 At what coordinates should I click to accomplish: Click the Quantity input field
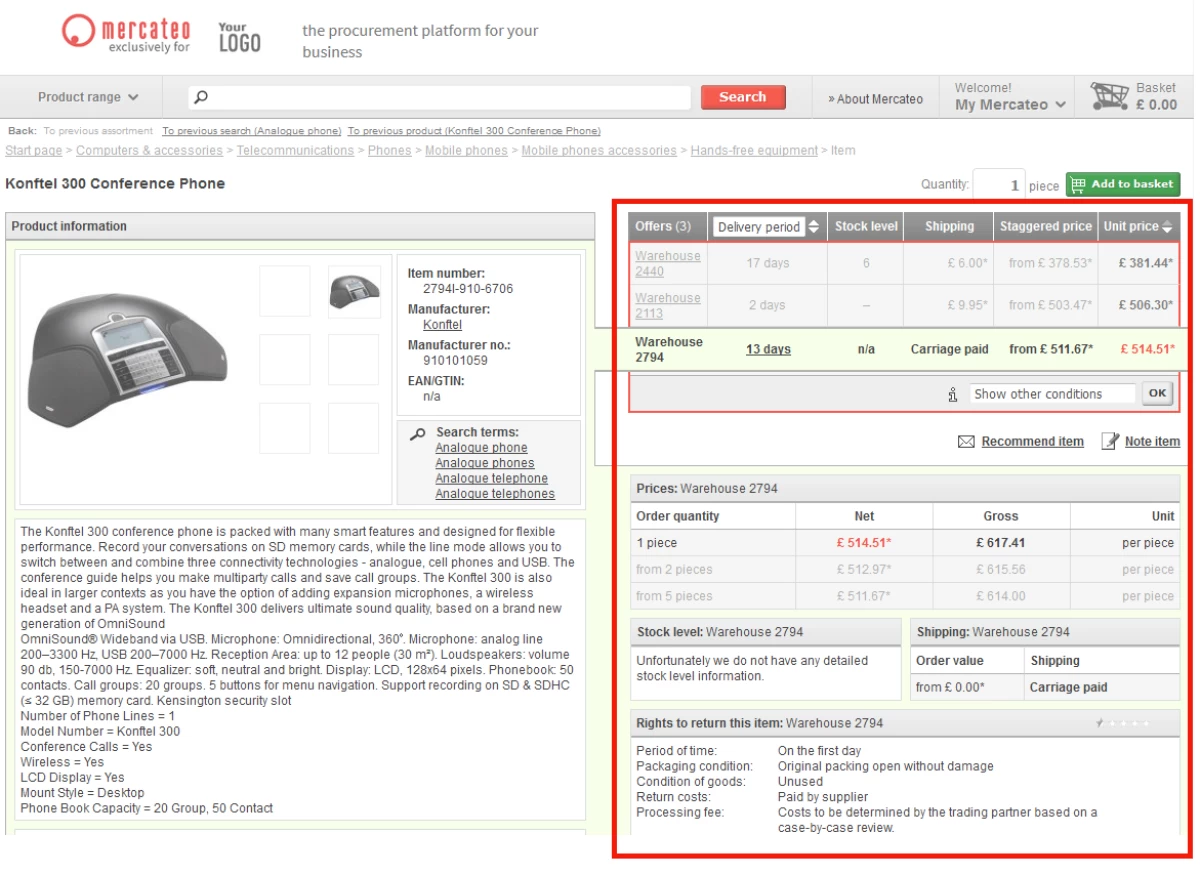[999, 185]
